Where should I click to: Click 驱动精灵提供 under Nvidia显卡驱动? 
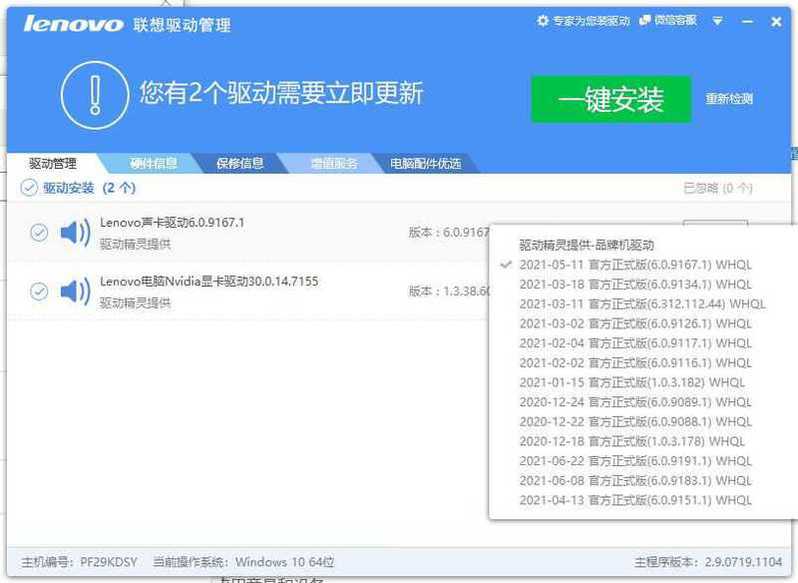pos(135,303)
